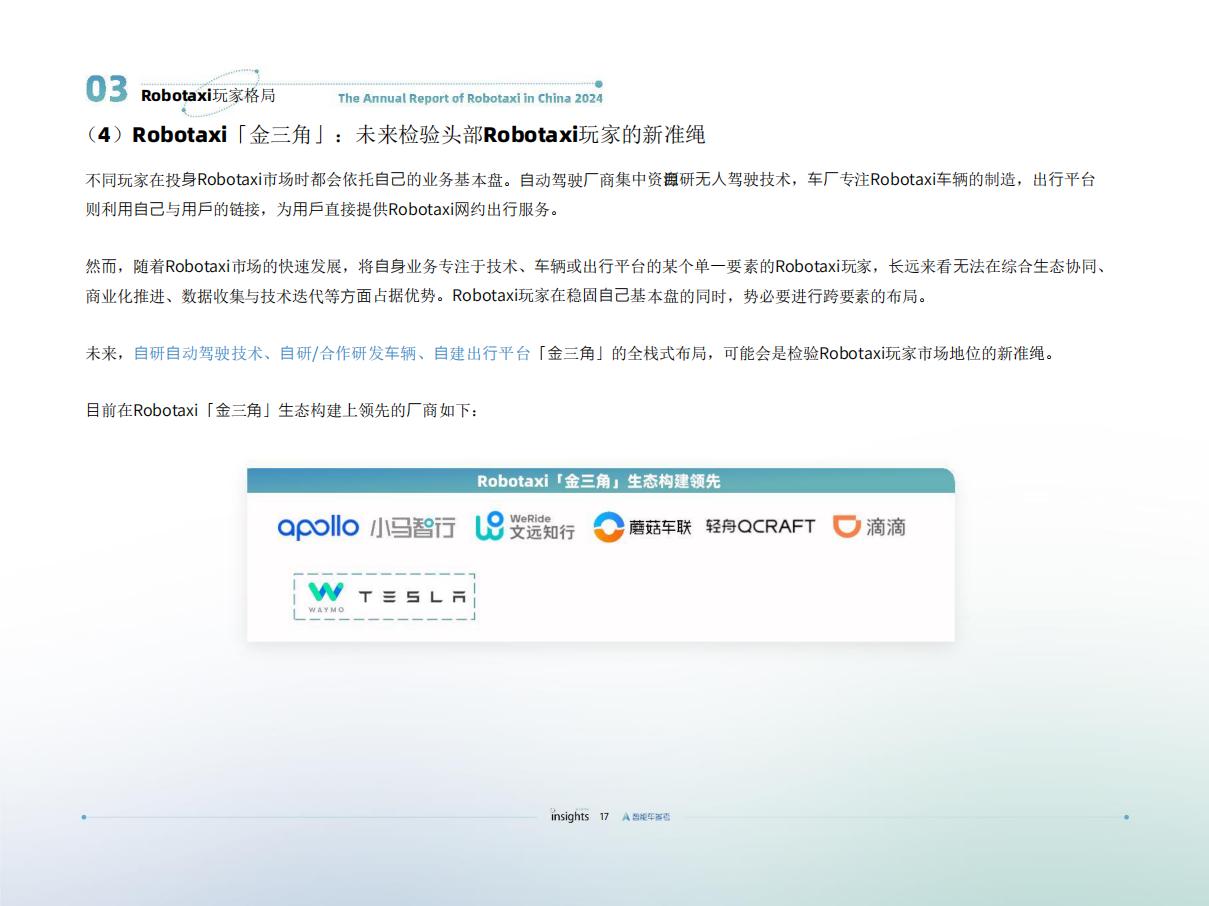
Task: Click the 智能车参考 footer logo
Action: point(646,817)
